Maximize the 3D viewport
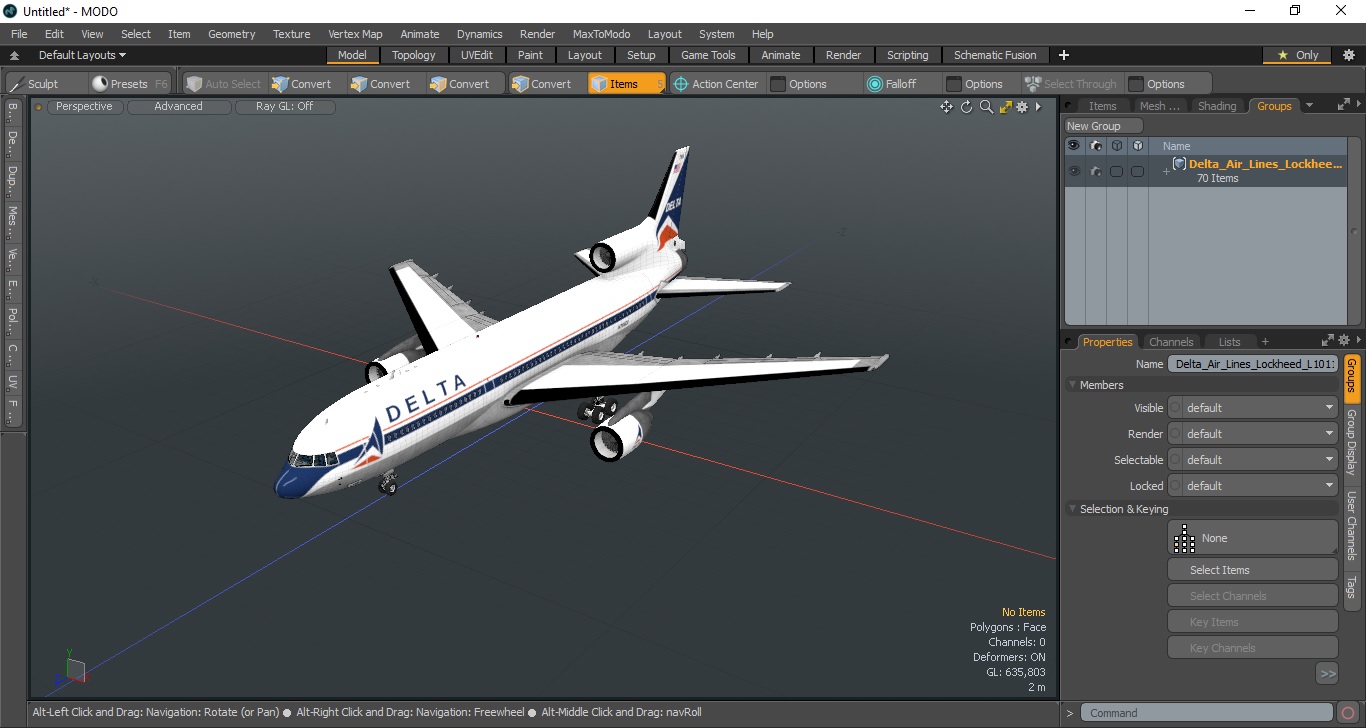 click(x=1005, y=107)
